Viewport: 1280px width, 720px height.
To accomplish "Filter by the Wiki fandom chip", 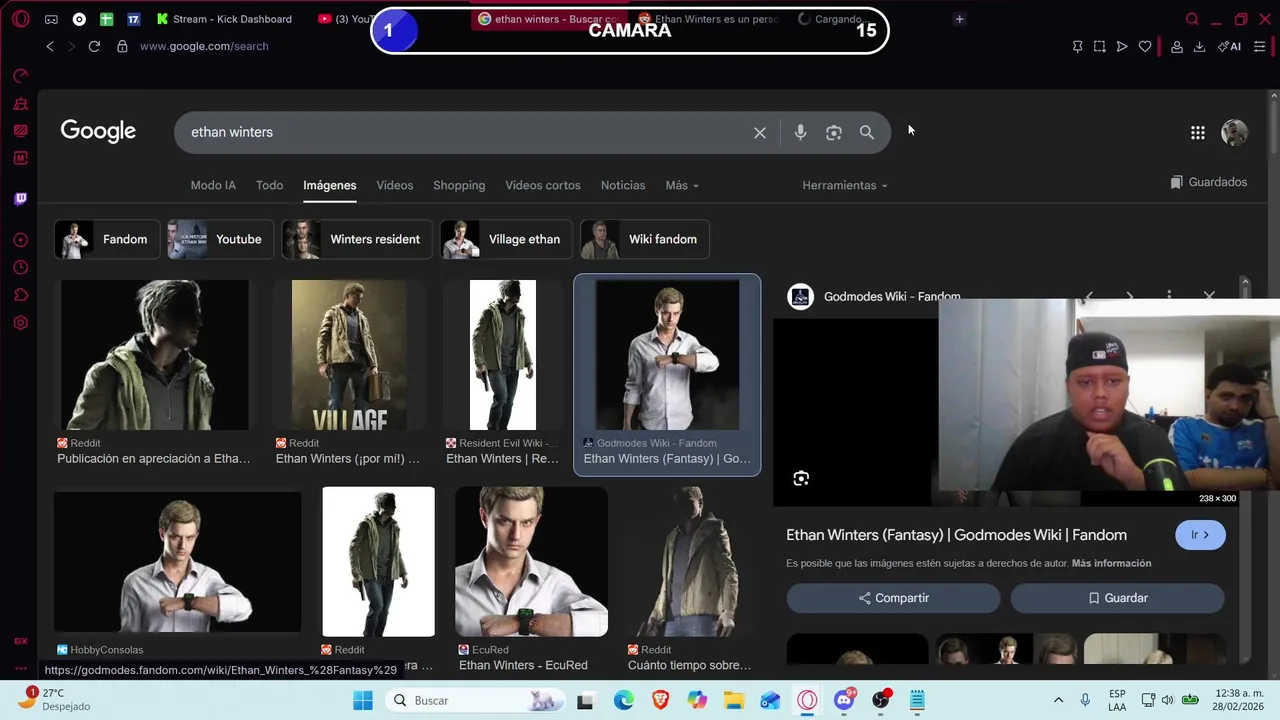I will [x=644, y=239].
